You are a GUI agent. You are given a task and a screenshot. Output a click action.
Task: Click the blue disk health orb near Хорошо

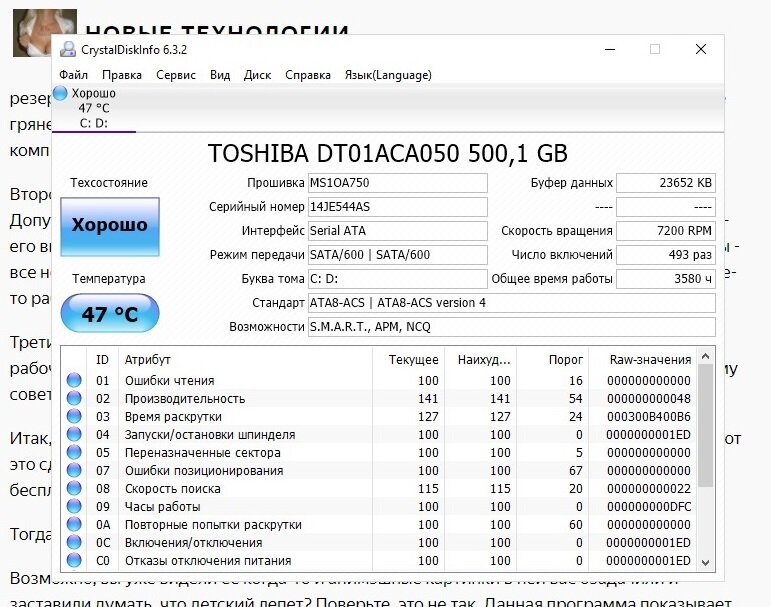click(x=60, y=92)
